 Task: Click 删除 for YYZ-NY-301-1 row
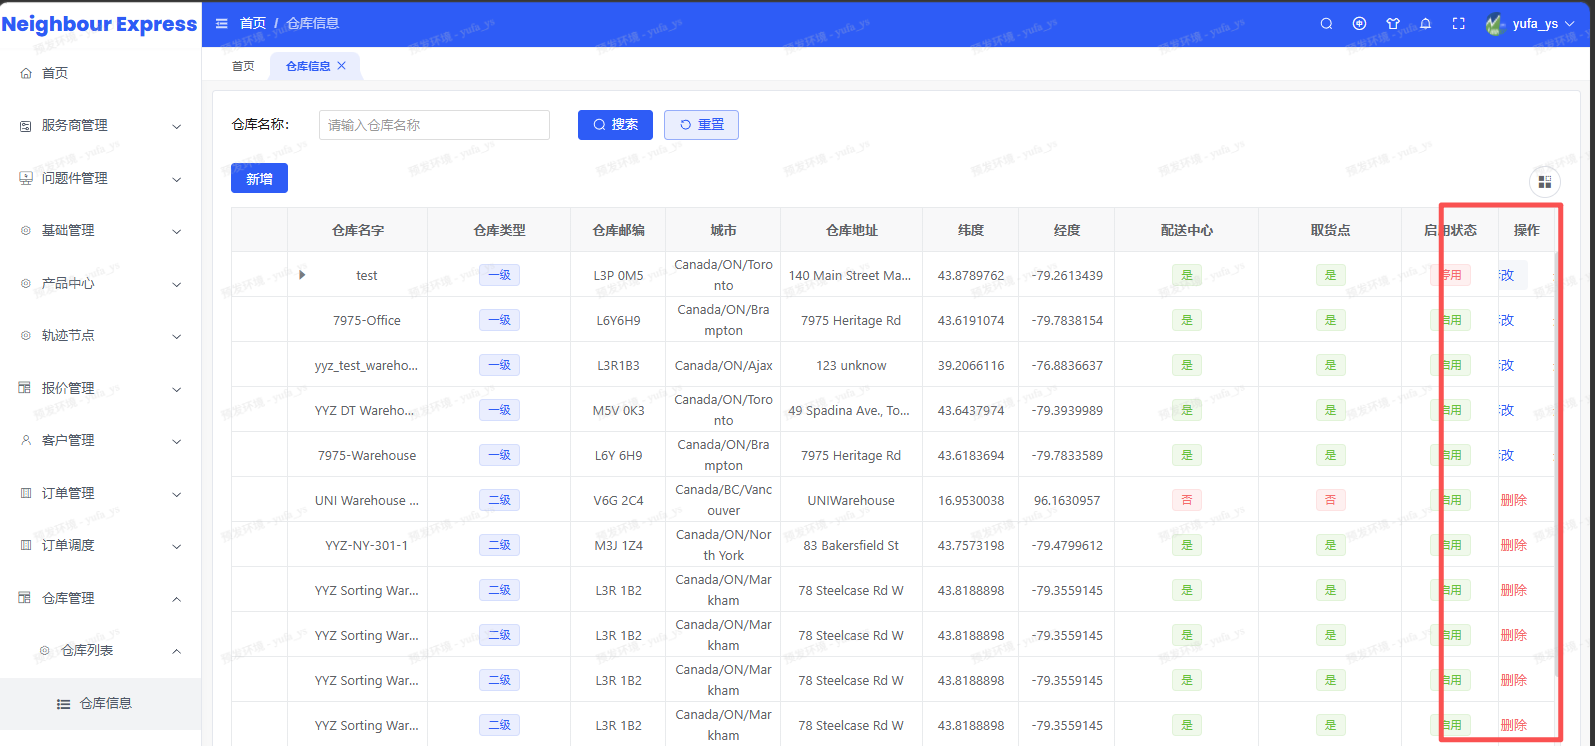pyautogui.click(x=1514, y=545)
